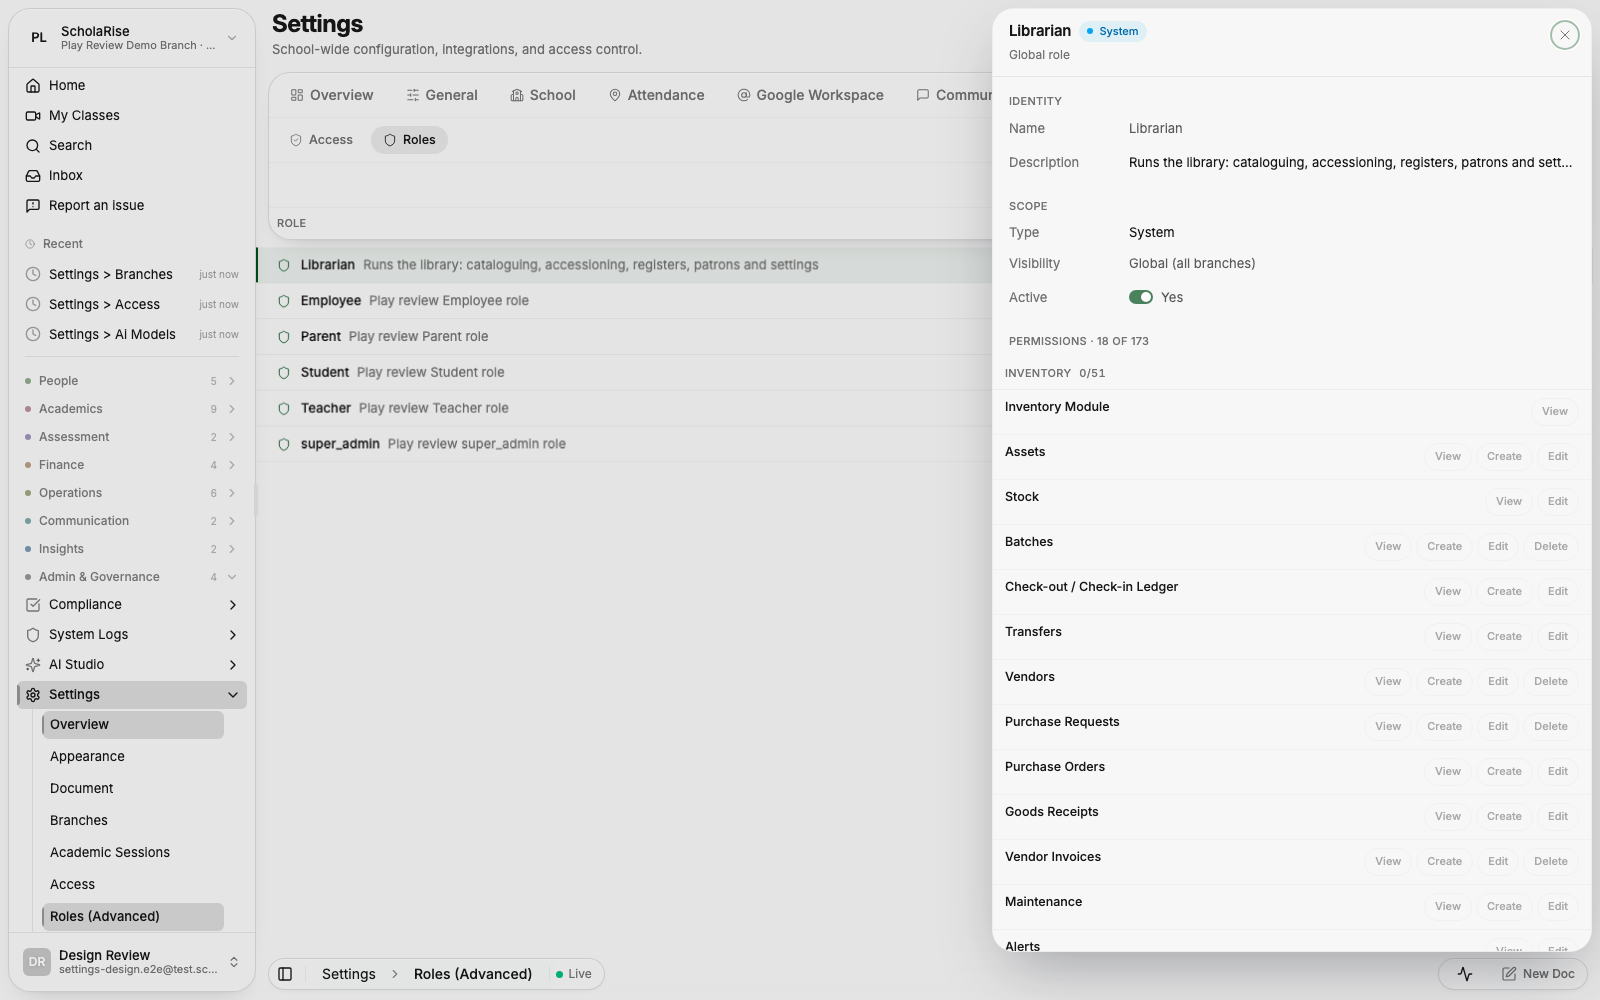Click the DR user avatar
The height and width of the screenshot is (1000, 1600).
tap(37, 962)
